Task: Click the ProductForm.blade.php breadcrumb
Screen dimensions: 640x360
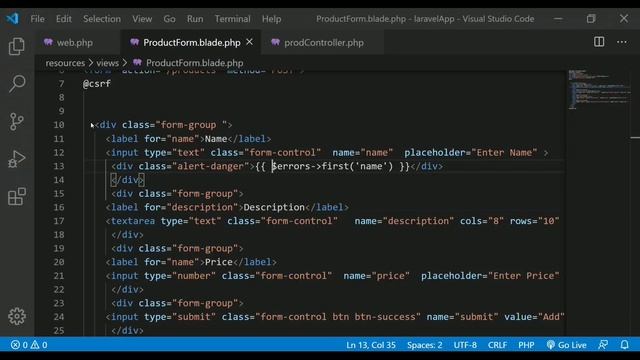Action: [188, 63]
